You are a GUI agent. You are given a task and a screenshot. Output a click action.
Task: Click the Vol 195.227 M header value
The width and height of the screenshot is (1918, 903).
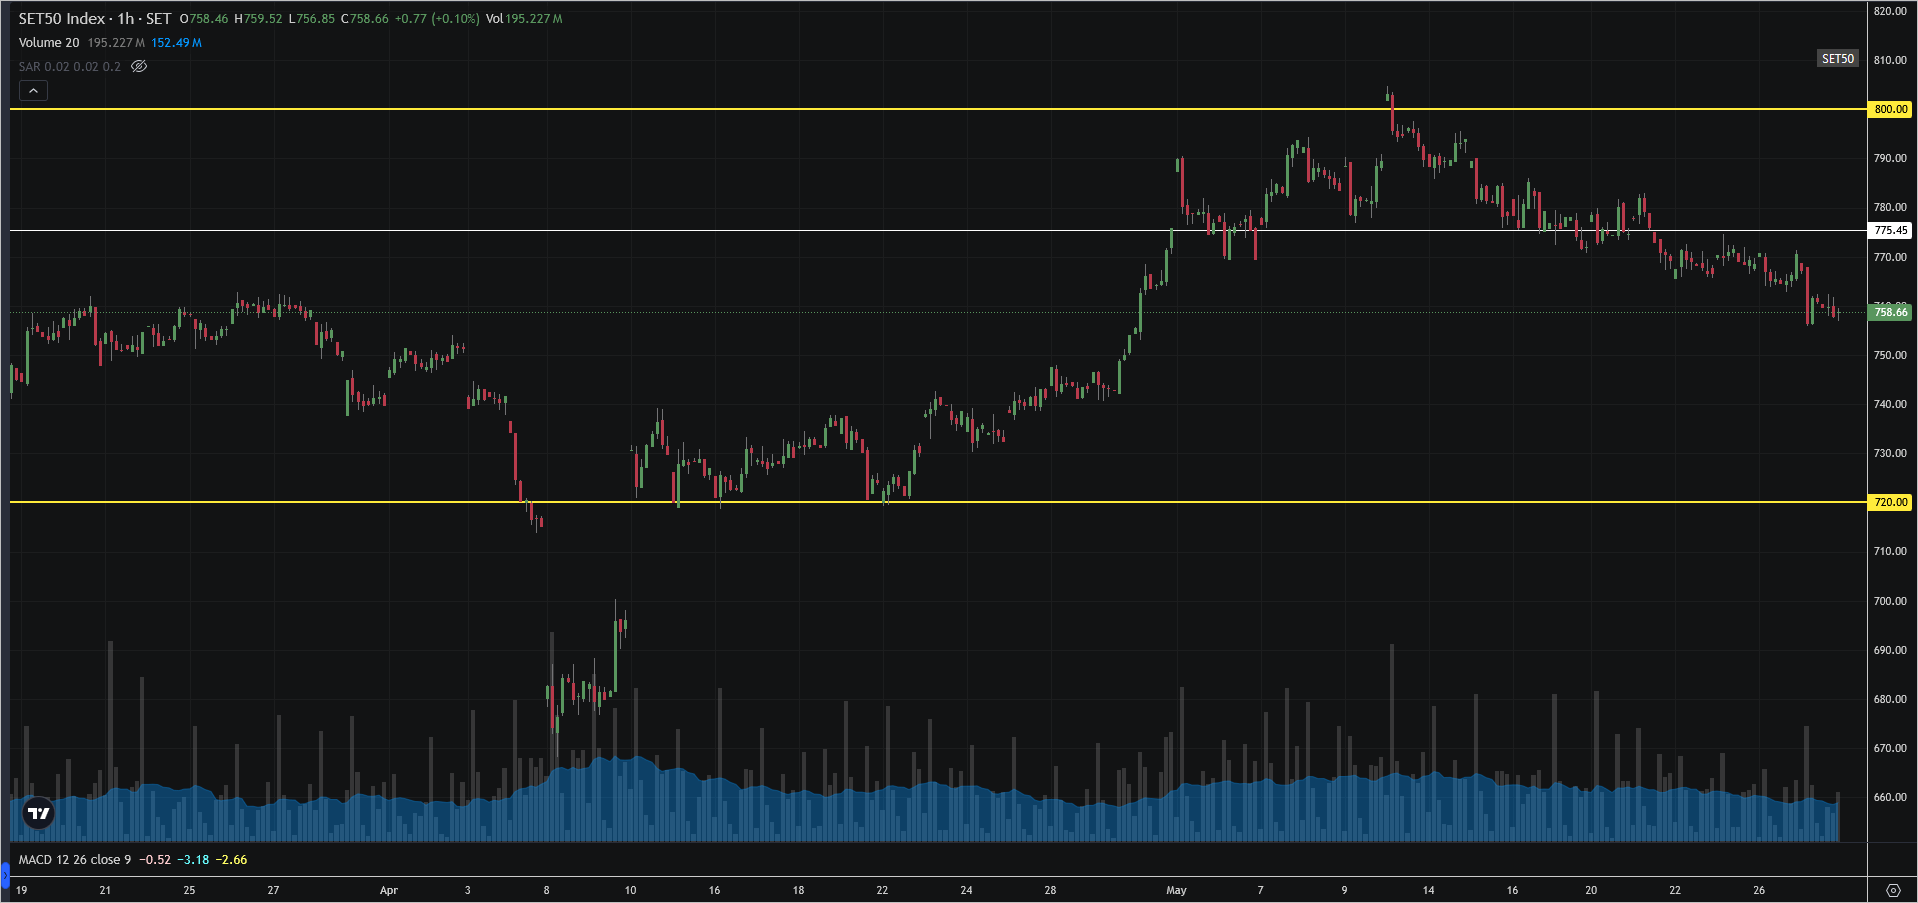point(524,19)
